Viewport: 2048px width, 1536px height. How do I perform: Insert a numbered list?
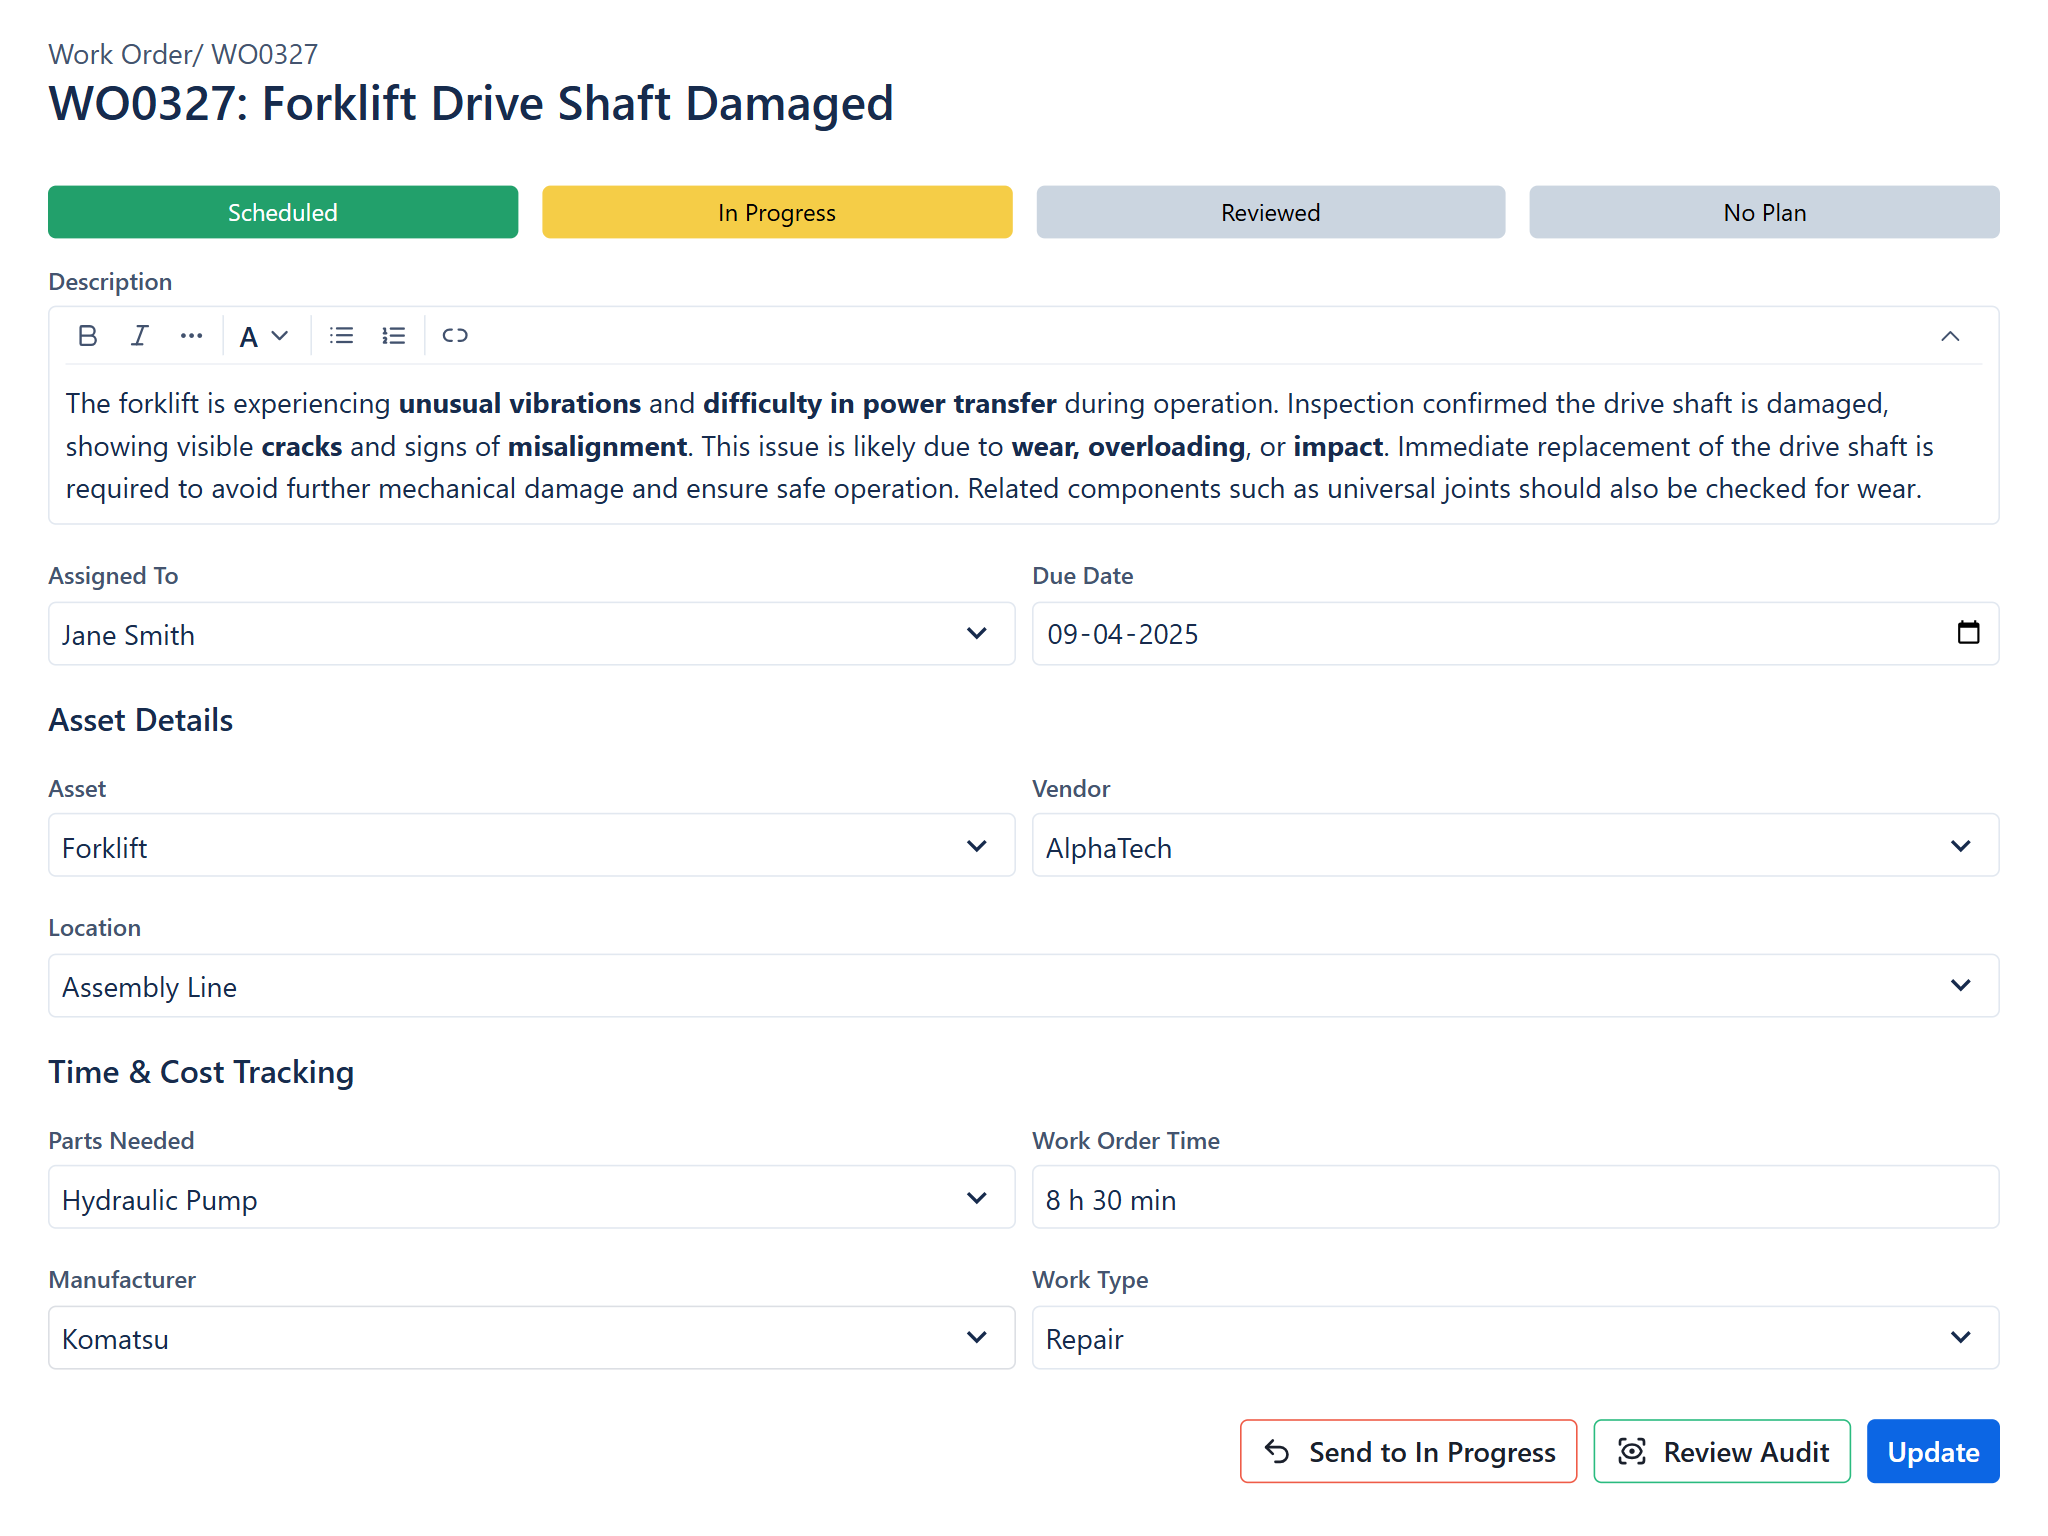(x=393, y=336)
